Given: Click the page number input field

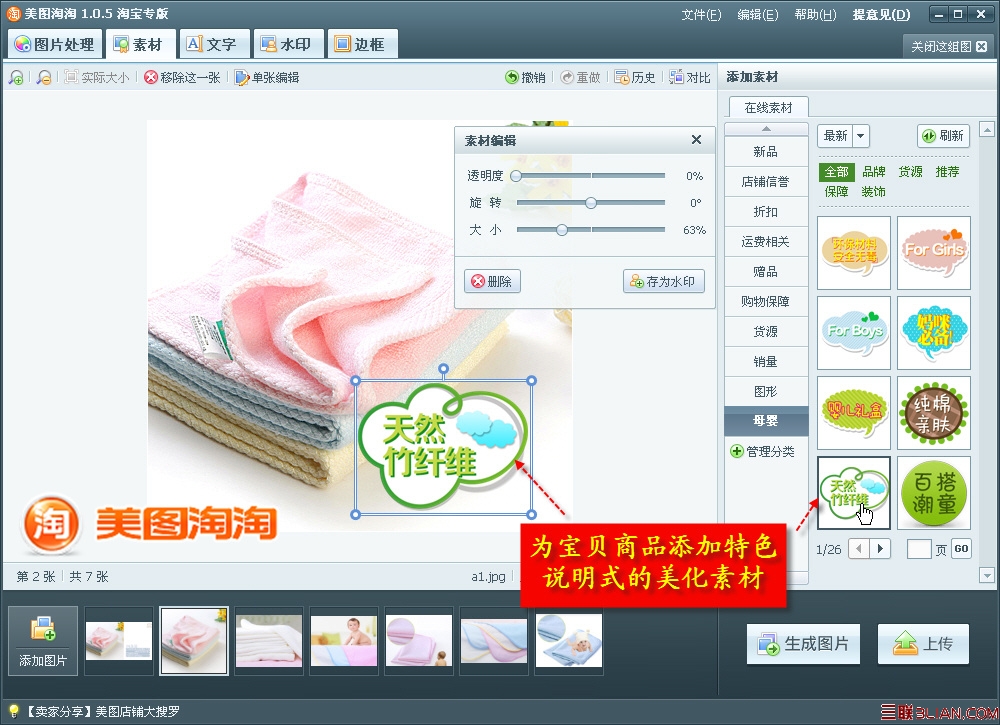Looking at the screenshot, I should point(919,548).
